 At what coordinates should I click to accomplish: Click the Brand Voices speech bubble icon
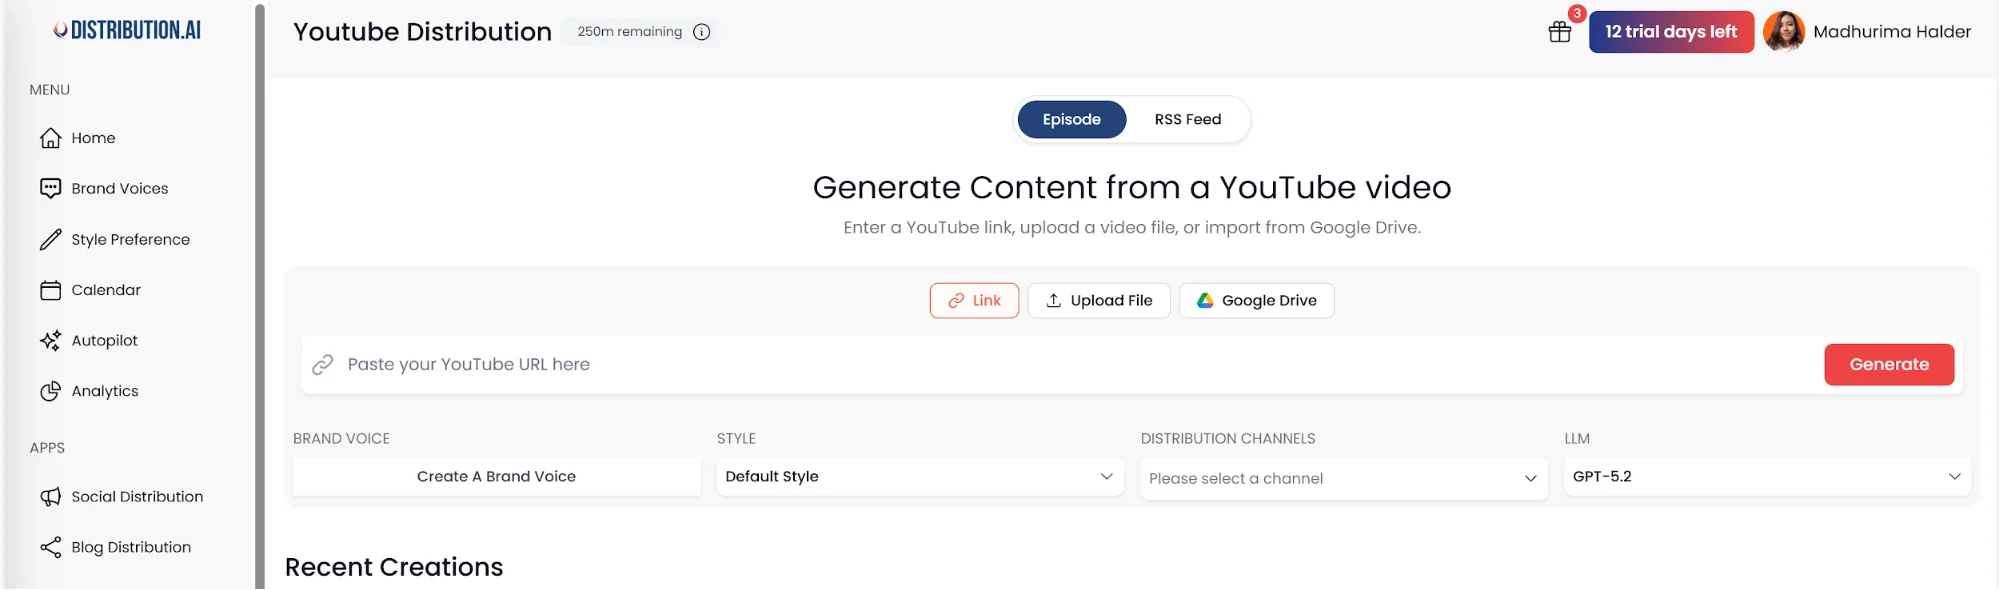coord(50,188)
